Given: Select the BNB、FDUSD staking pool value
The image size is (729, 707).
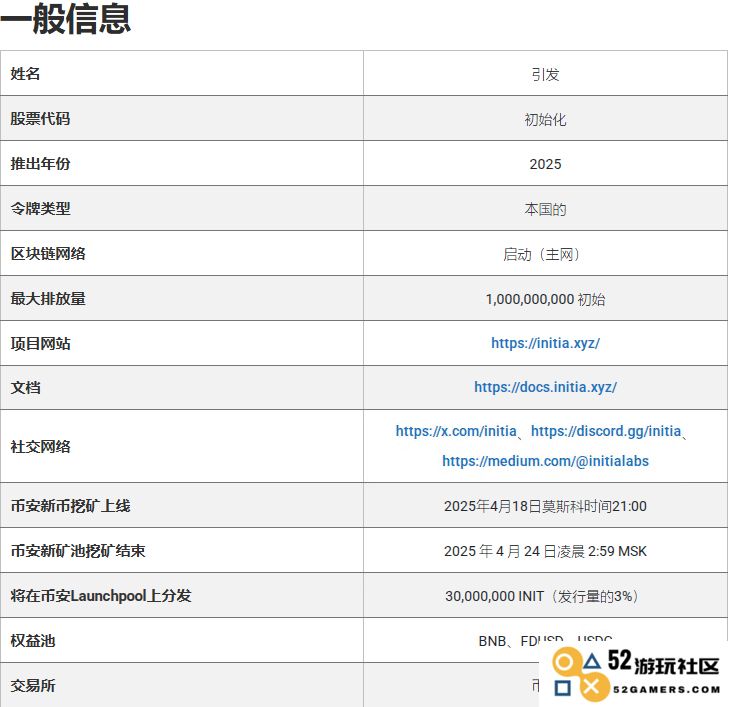Looking at the screenshot, I should point(545,641).
